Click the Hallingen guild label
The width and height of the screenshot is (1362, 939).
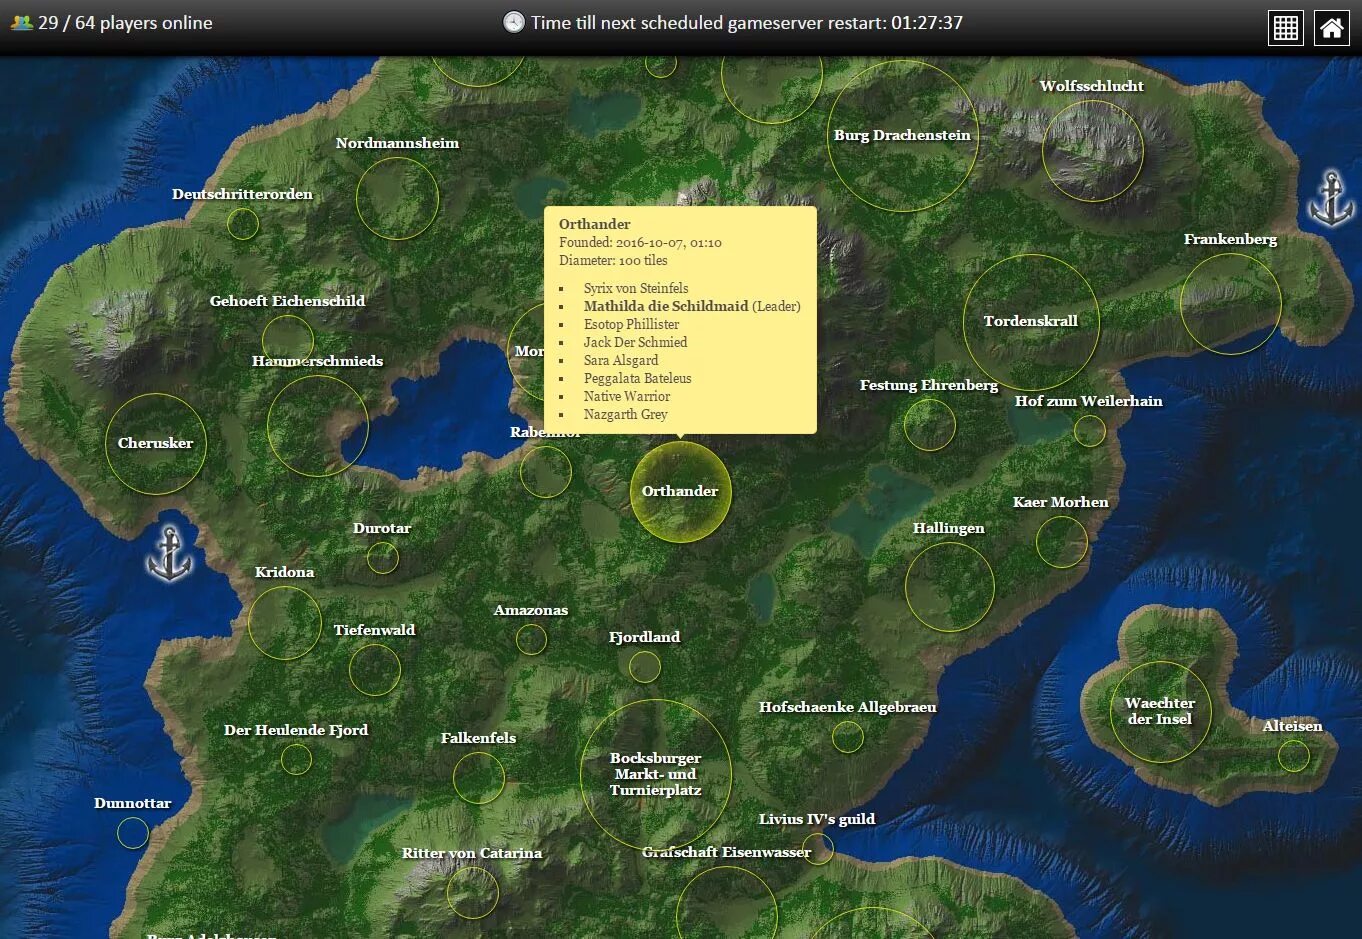[x=948, y=528]
